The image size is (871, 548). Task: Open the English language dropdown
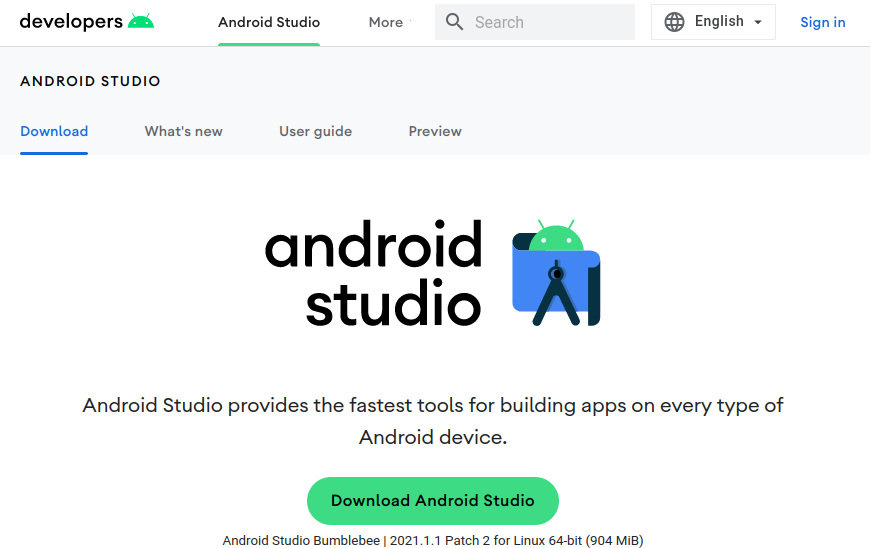(713, 22)
